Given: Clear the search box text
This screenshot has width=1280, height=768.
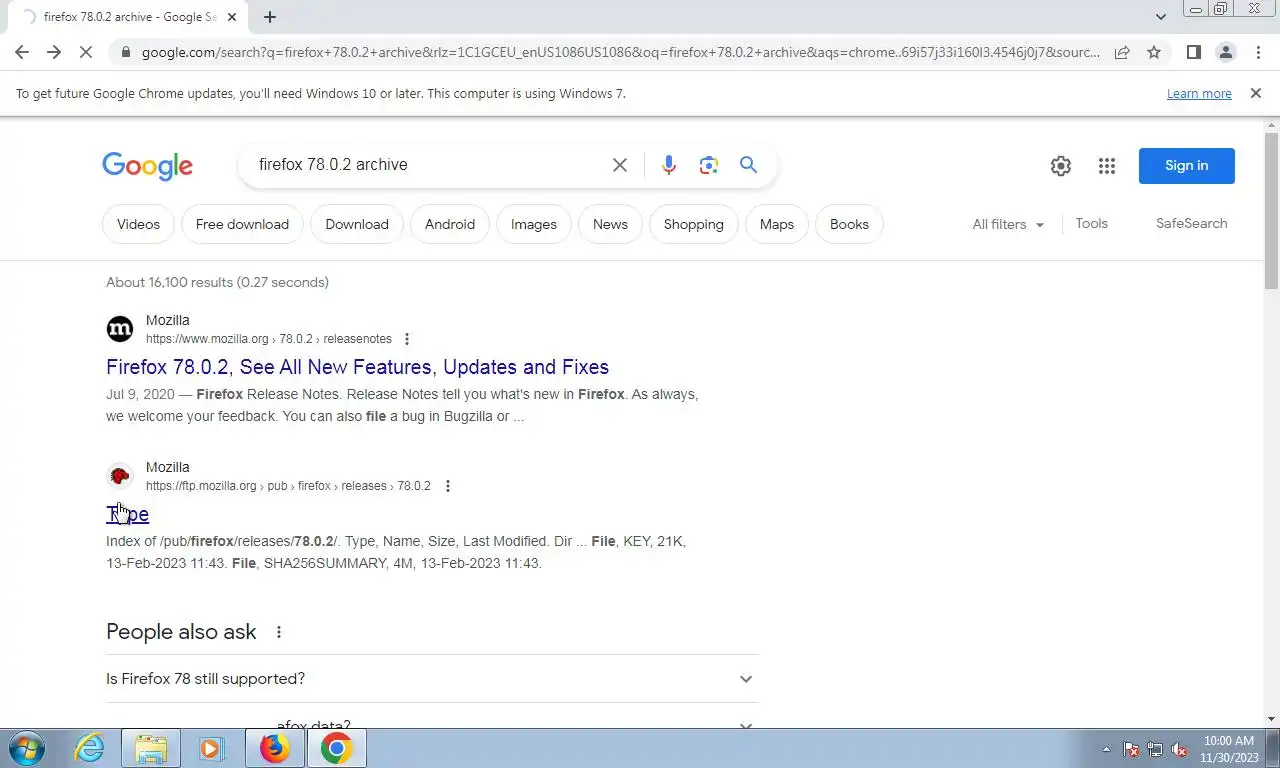Looking at the screenshot, I should (620, 165).
